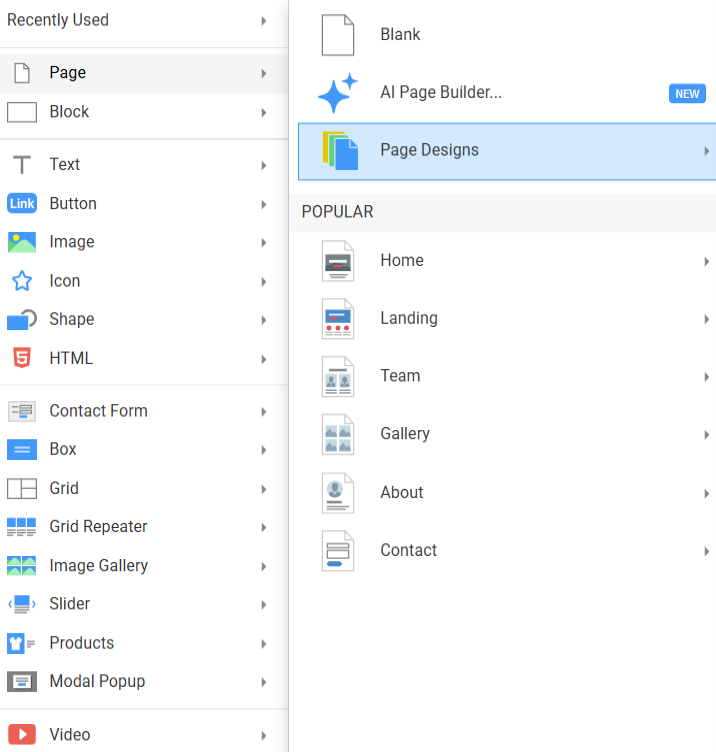Image resolution: width=716 pixels, height=752 pixels.
Task: Click the HTML5 icon in the menu
Action: point(21,358)
